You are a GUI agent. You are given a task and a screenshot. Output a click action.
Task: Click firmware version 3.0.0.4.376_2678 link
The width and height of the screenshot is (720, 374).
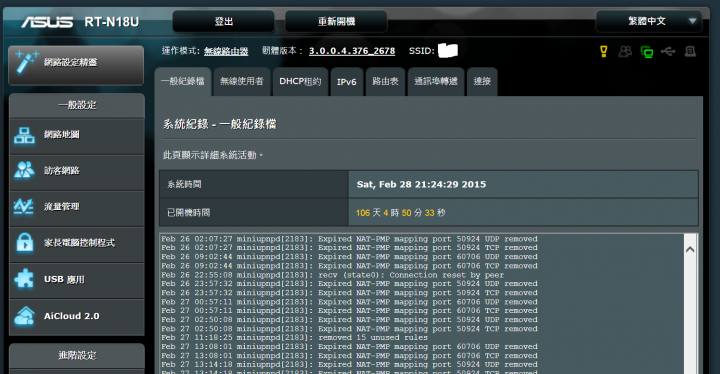coord(352,51)
